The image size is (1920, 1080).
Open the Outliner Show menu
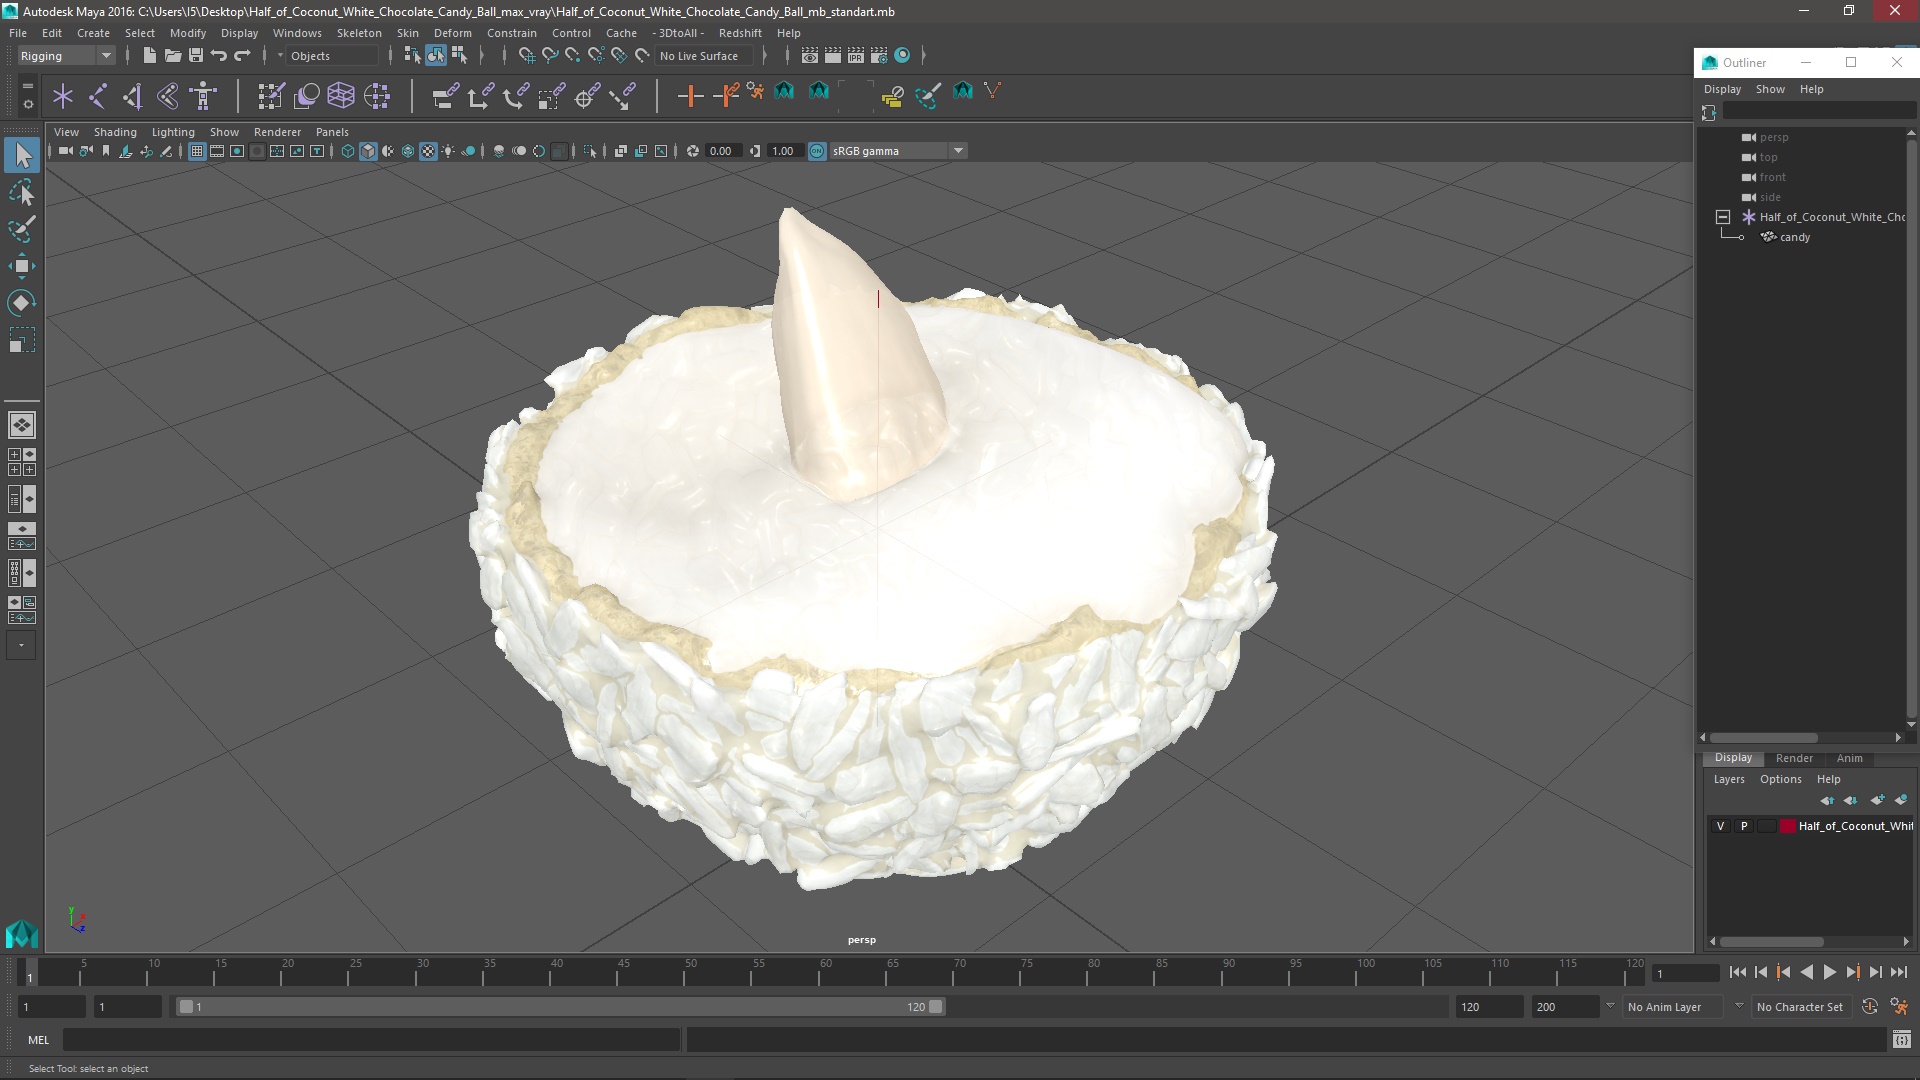(x=1770, y=89)
